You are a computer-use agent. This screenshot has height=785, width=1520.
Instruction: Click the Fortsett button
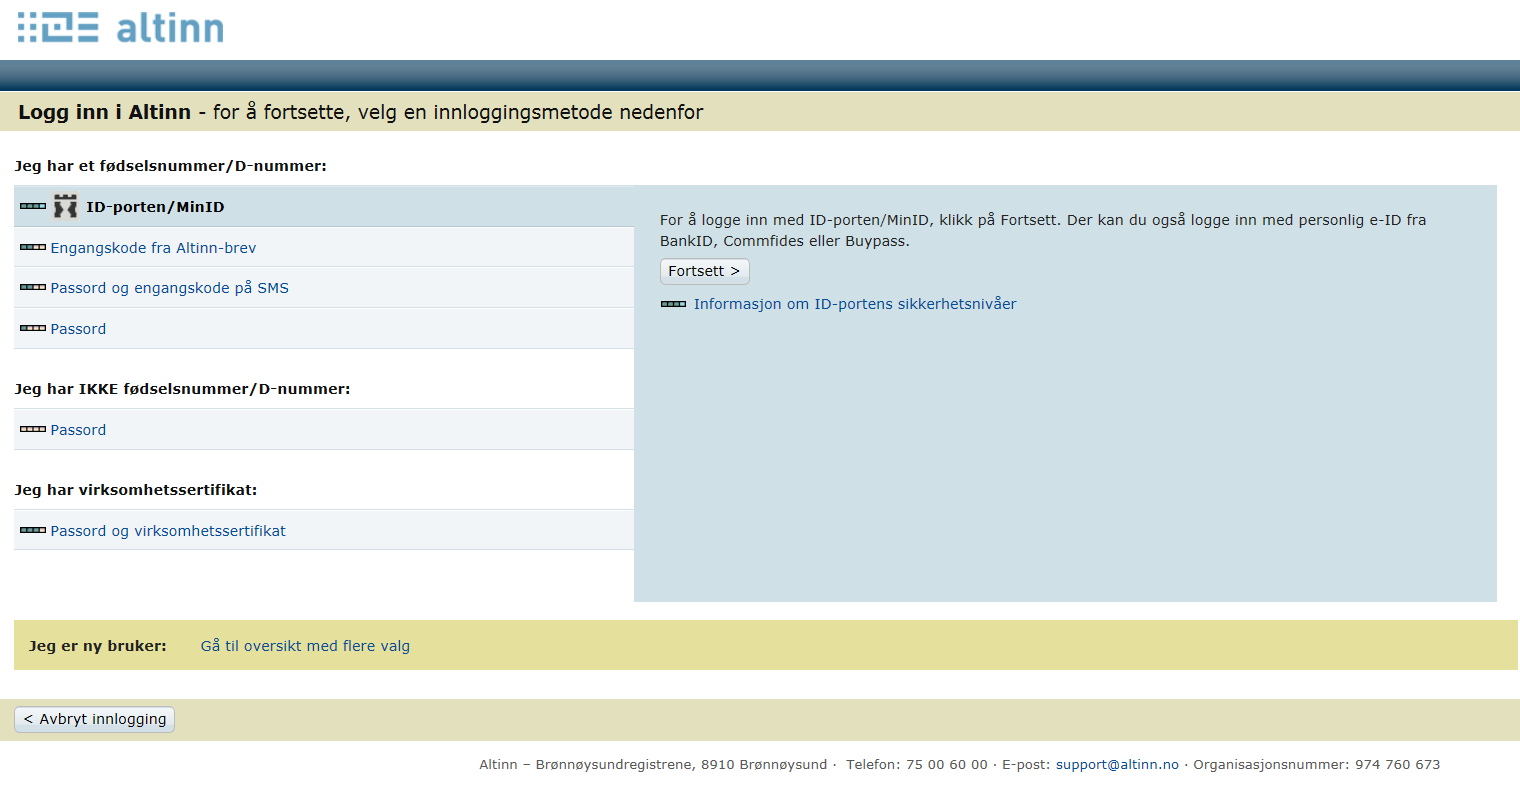pos(704,271)
